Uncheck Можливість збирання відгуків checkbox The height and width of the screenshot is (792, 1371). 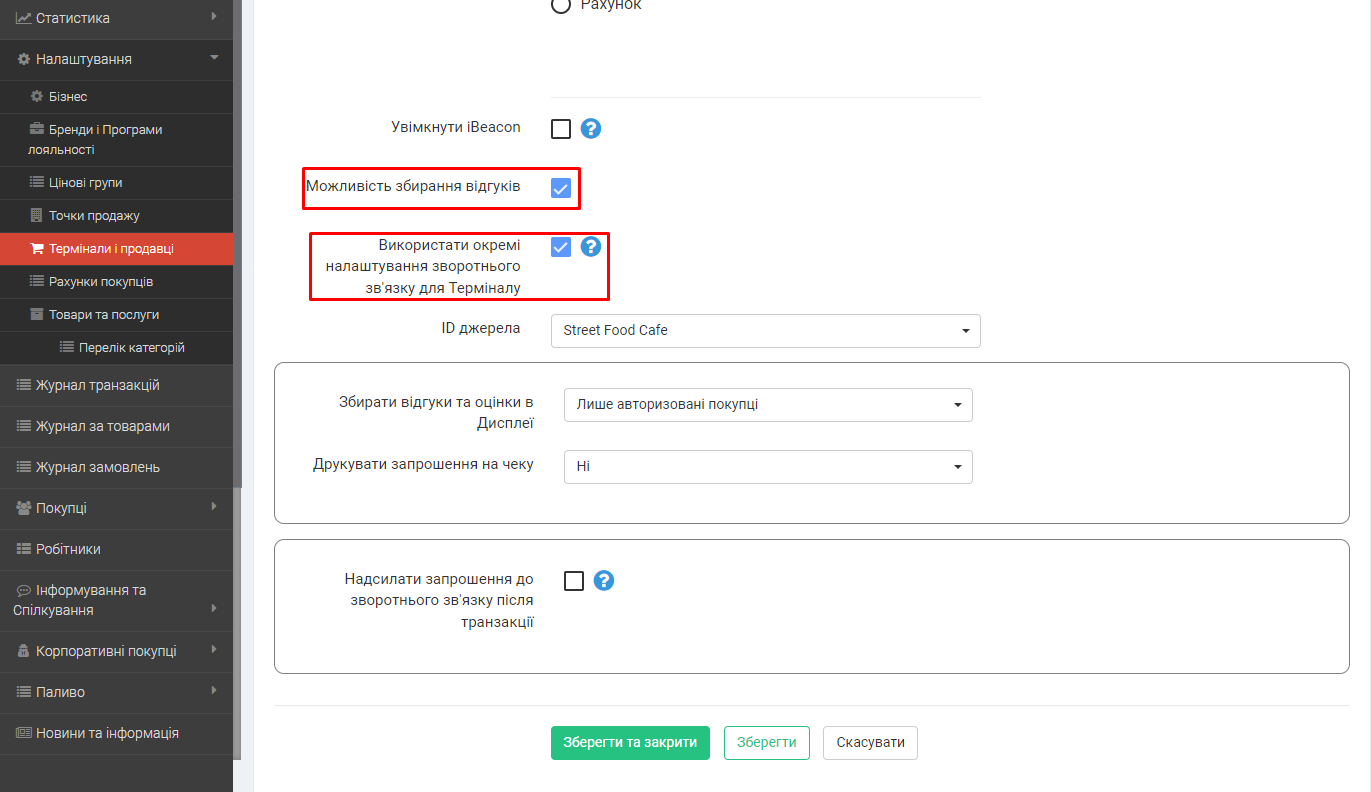pos(561,188)
